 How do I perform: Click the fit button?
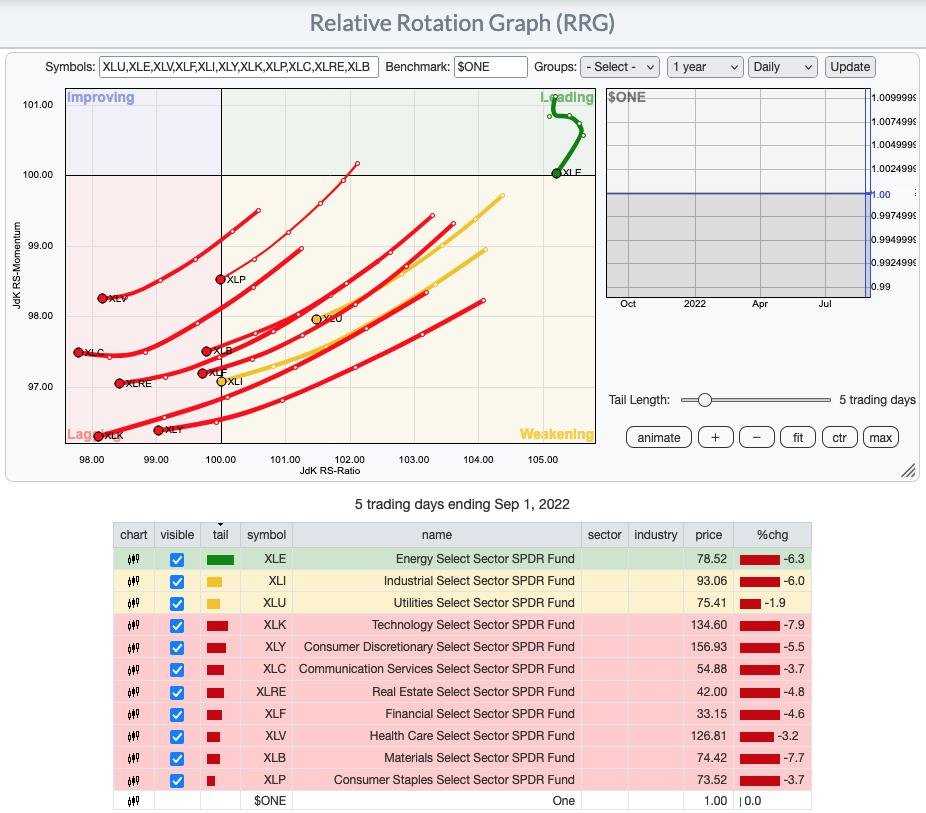click(x=798, y=437)
